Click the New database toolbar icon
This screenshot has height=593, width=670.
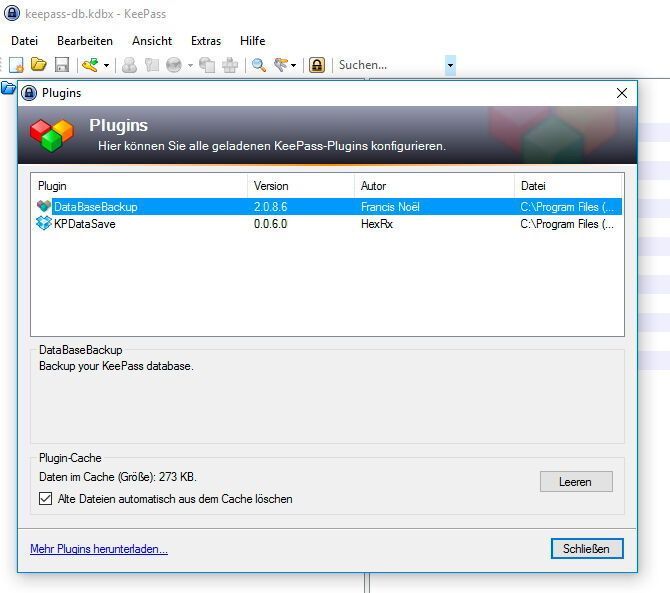pyautogui.click(x=16, y=65)
